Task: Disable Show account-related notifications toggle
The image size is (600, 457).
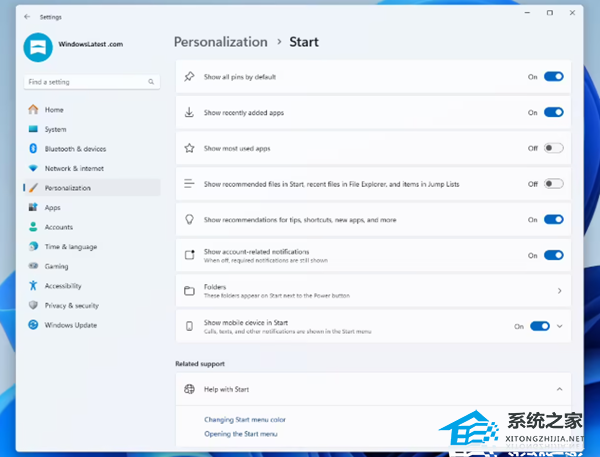Action: [554, 255]
